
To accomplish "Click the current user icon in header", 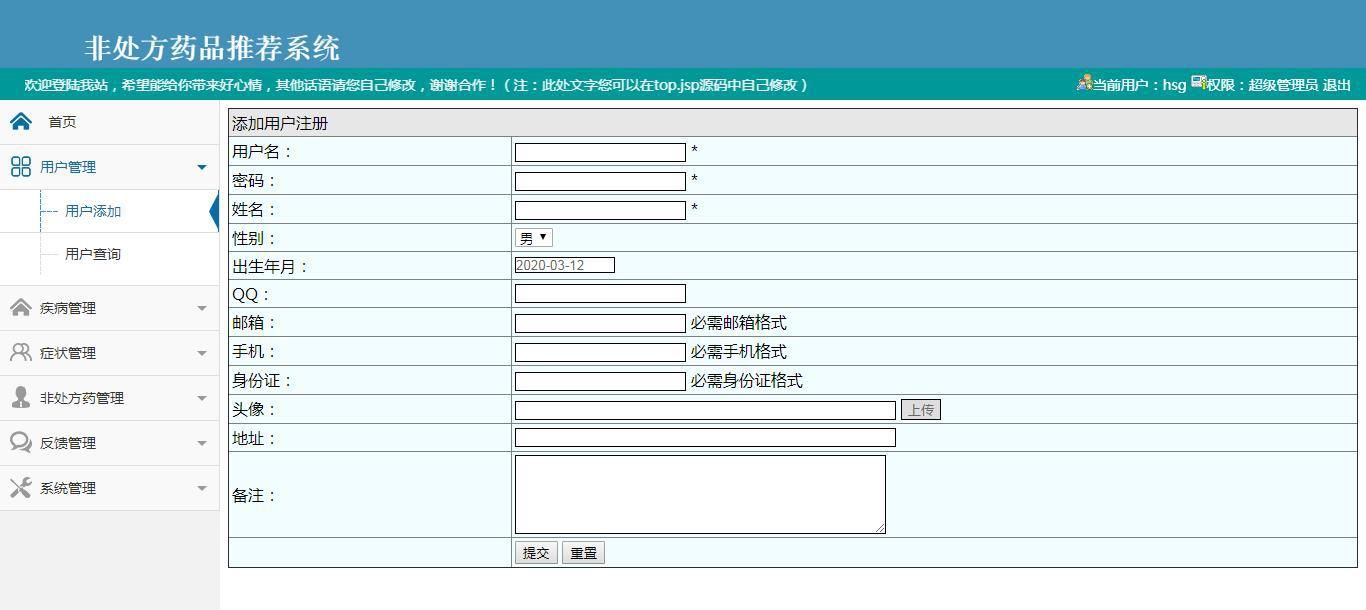I will pyautogui.click(x=1084, y=83).
